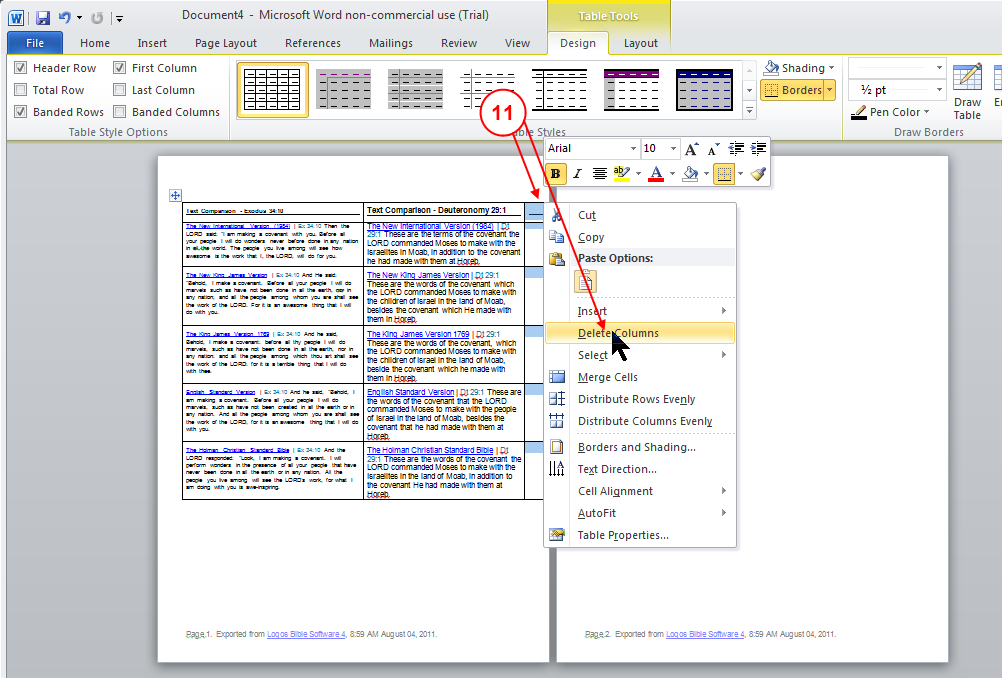The width and height of the screenshot is (1002, 678).
Task: Click the Borders button in the ribbon
Action: [x=792, y=90]
